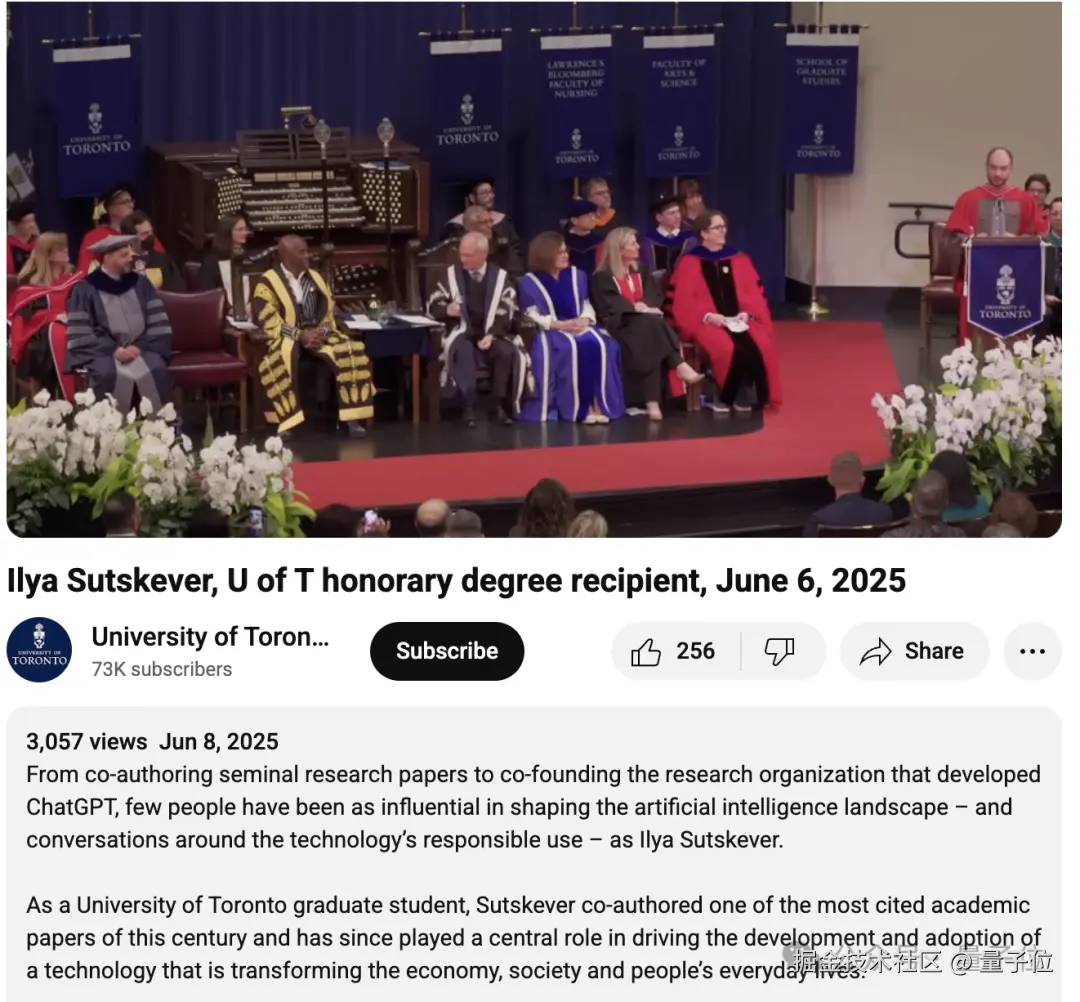Viewport: 1080px width, 1002px height.
Task: Click the first description paragraph about ChatGPT
Action: click(x=533, y=807)
